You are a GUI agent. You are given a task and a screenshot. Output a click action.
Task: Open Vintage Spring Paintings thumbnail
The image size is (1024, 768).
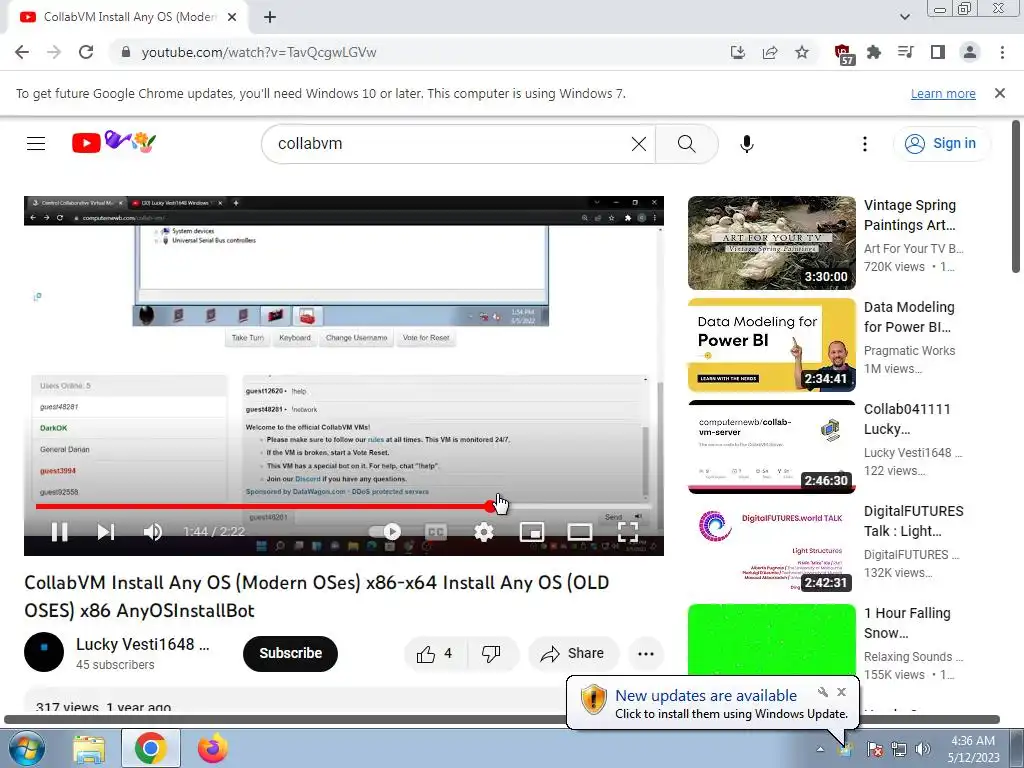point(771,243)
